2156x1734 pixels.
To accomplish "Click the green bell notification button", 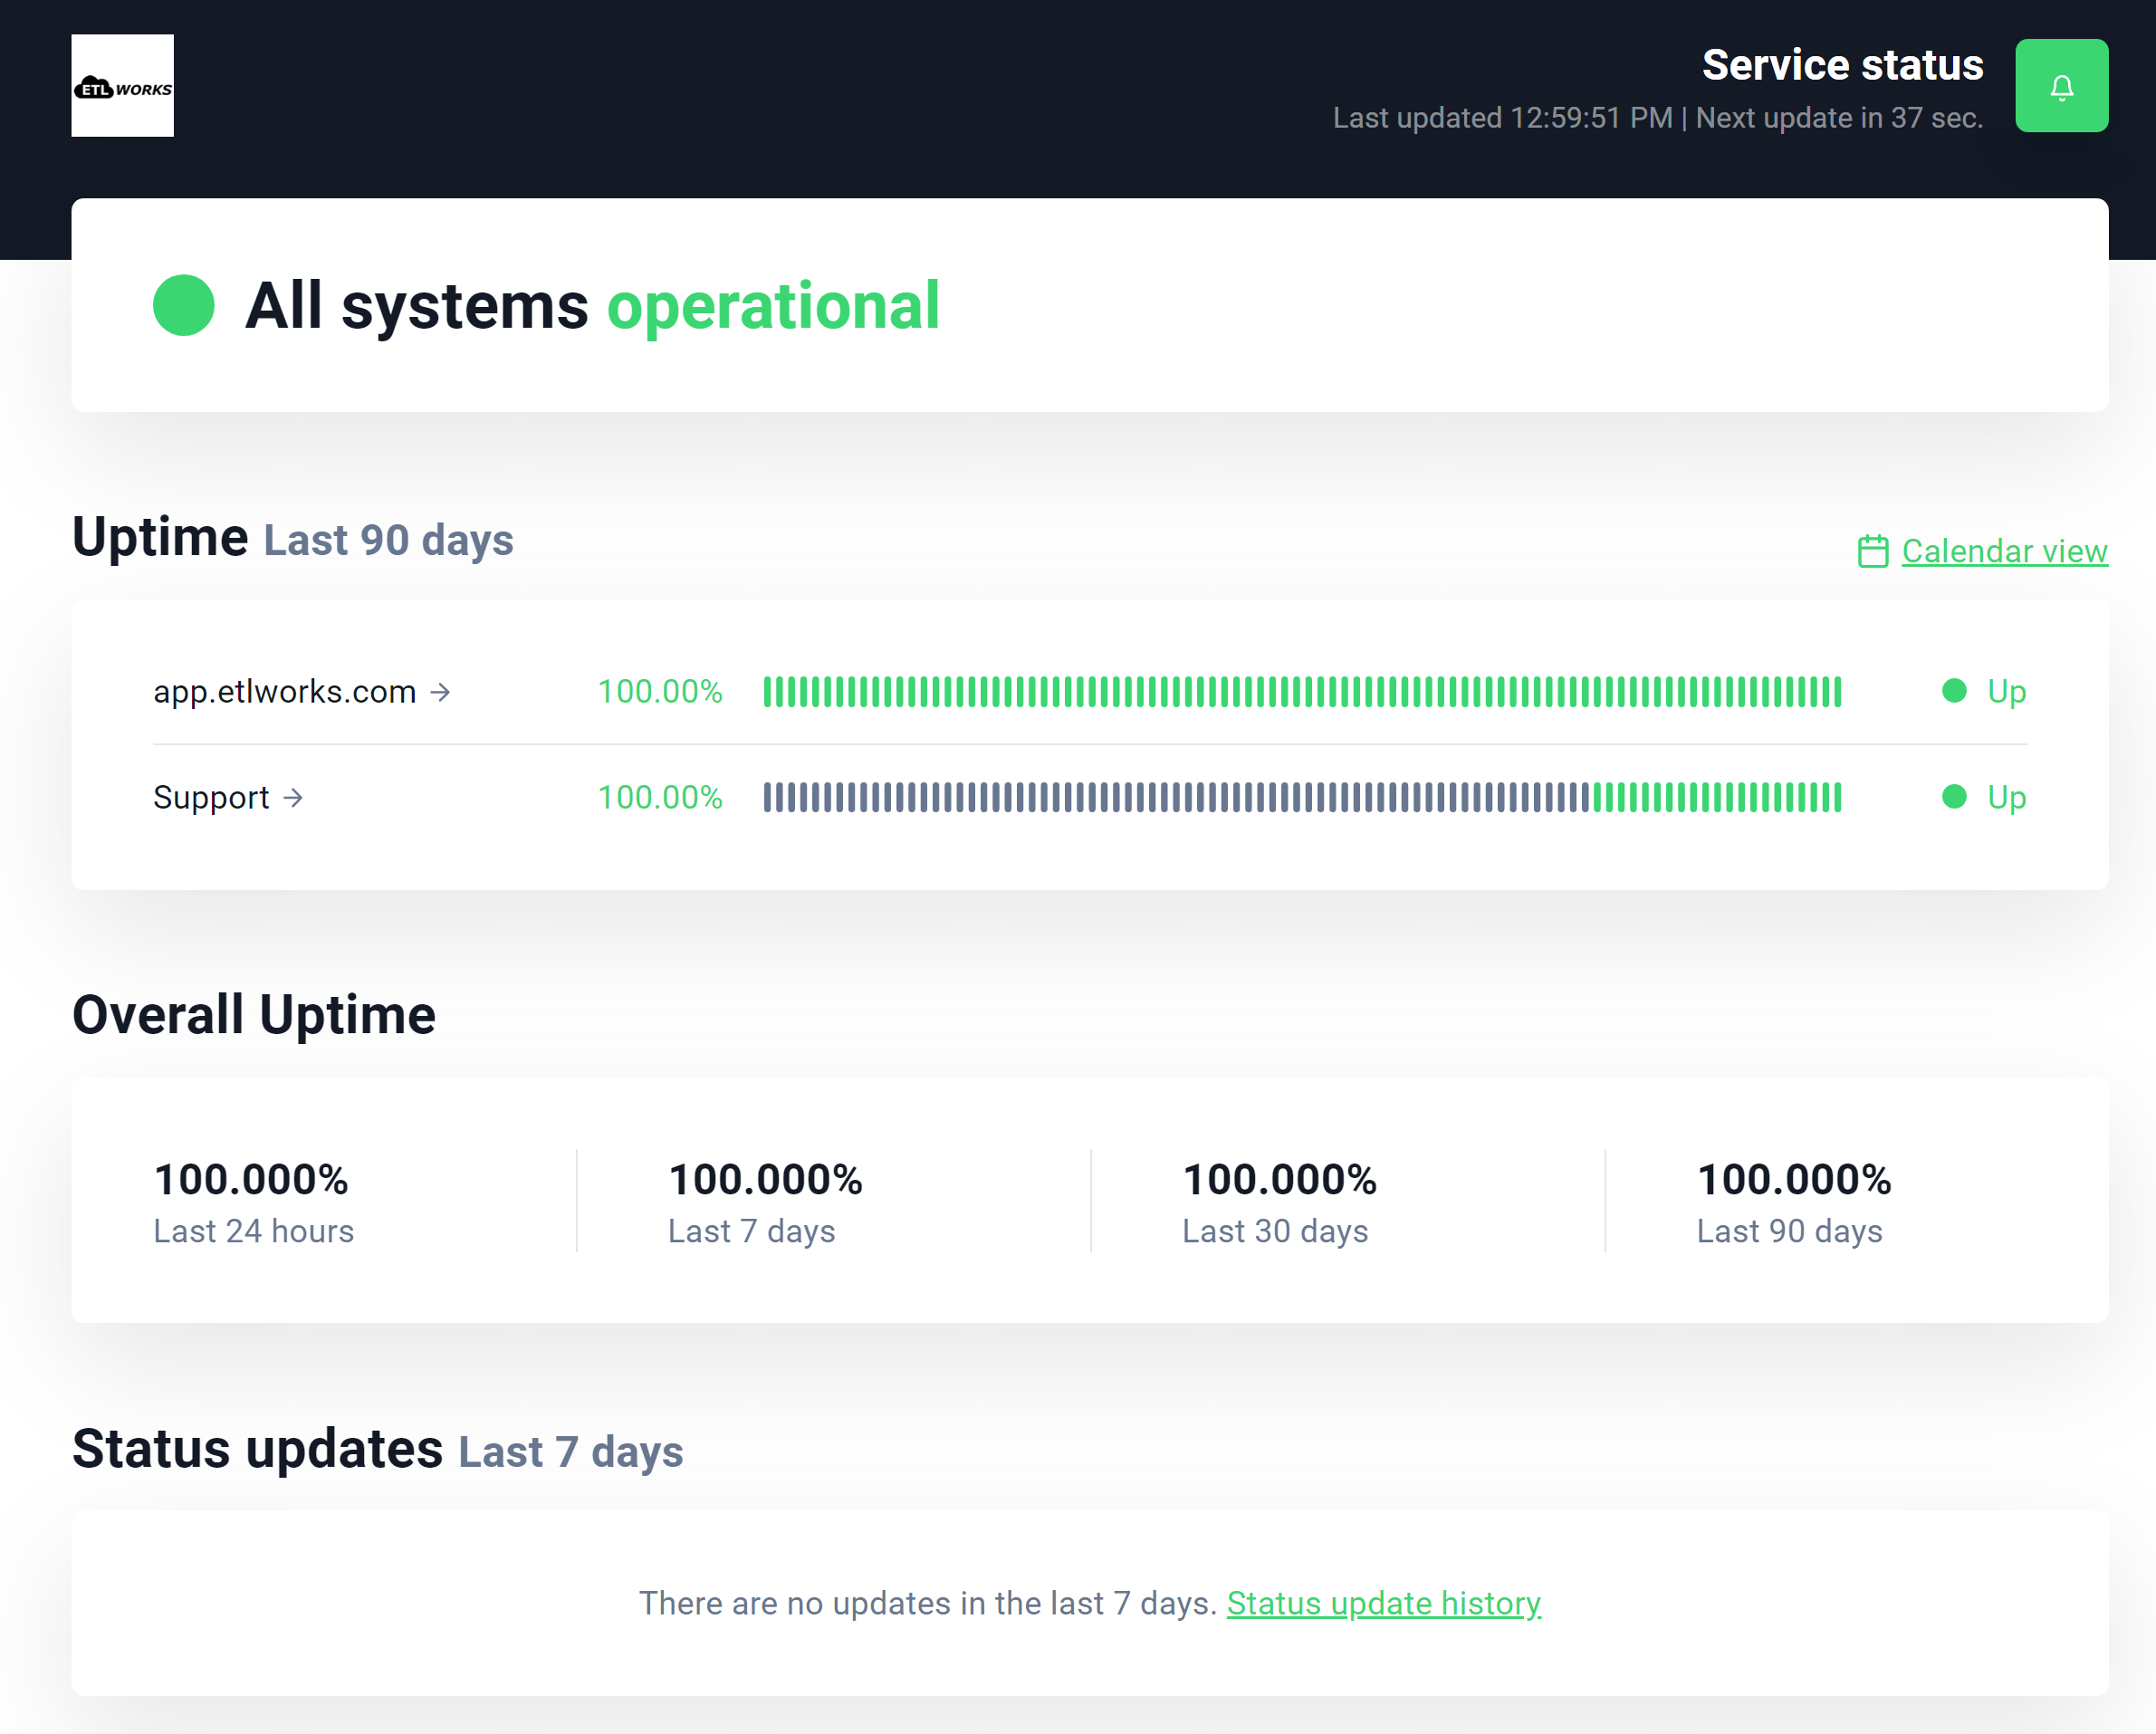I will pos(2061,86).
